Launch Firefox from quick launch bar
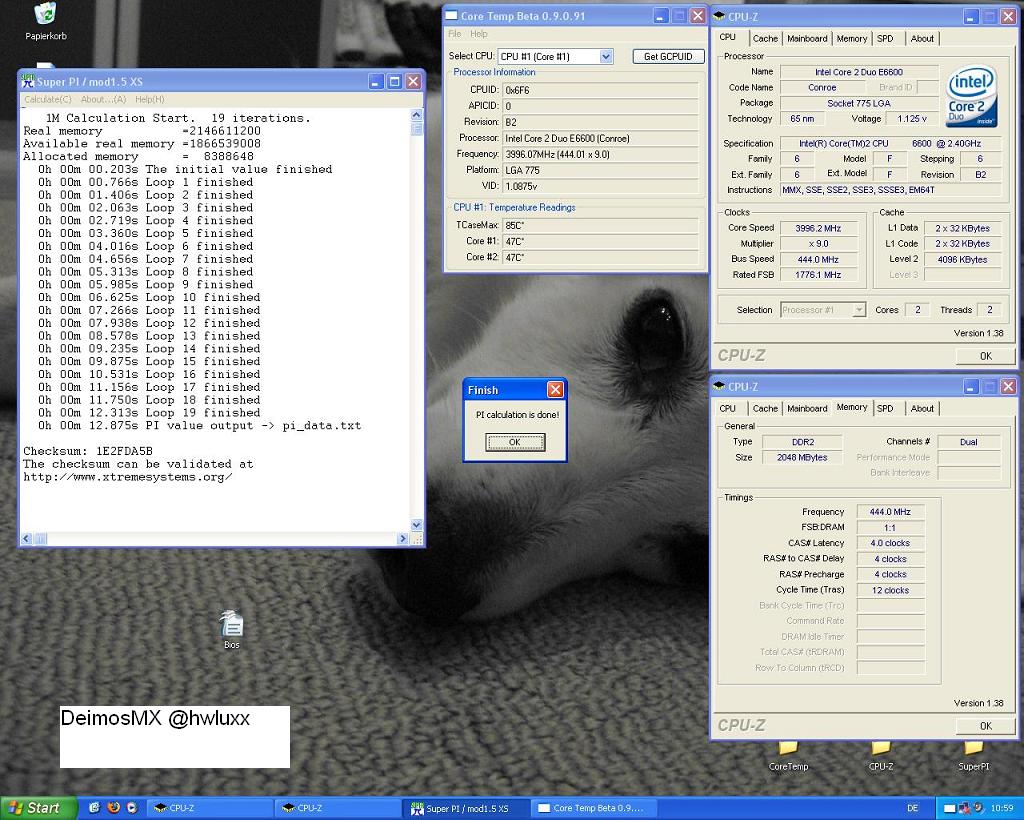Viewport: 1024px width, 820px height. pos(113,808)
